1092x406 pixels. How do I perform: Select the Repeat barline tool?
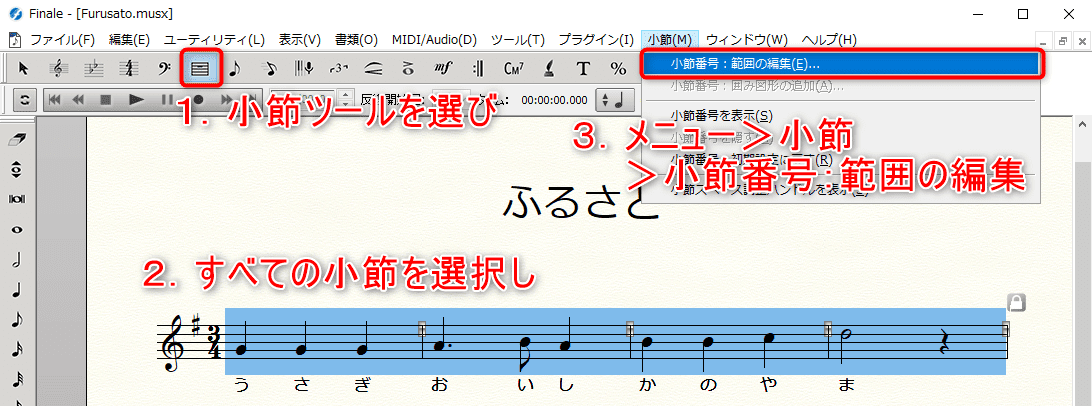(x=478, y=68)
